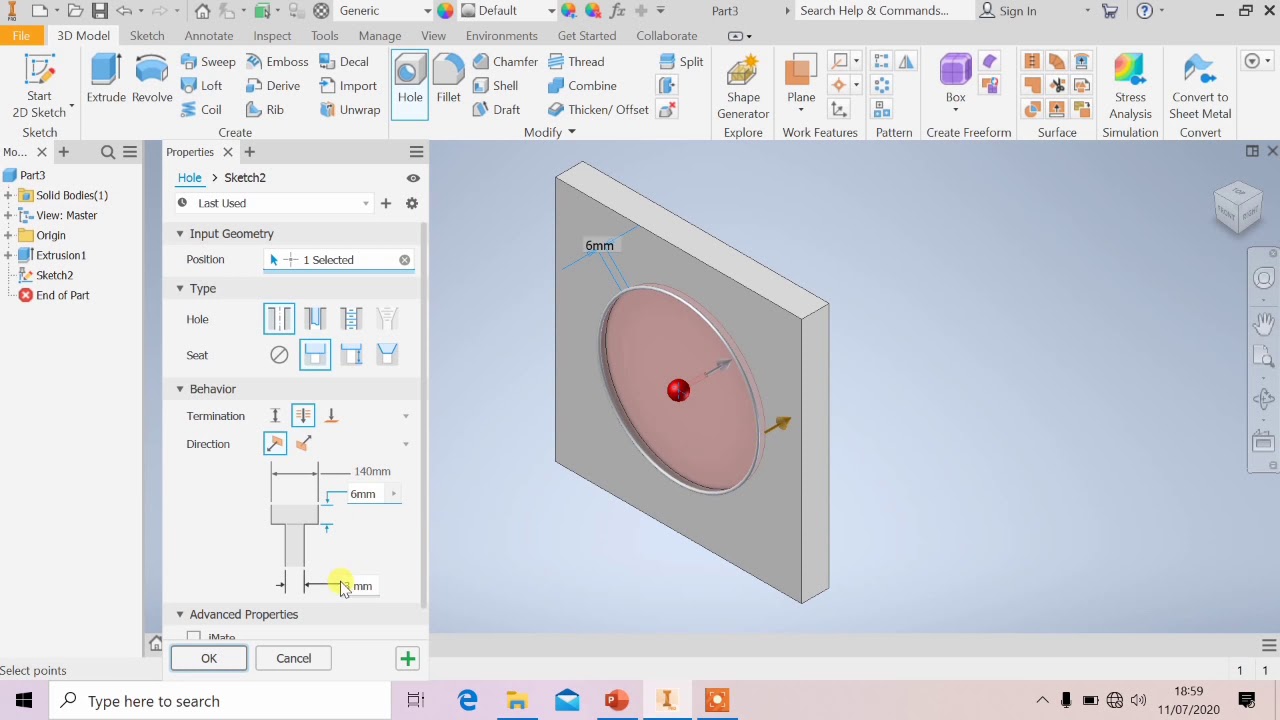Apply and create new hole
This screenshot has height=720, width=1280.
(407, 658)
